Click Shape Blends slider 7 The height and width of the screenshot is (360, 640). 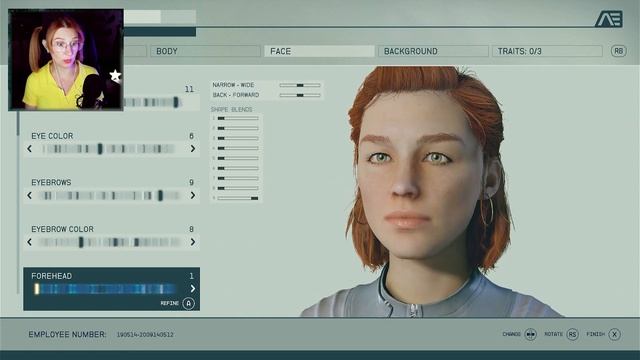click(238, 178)
